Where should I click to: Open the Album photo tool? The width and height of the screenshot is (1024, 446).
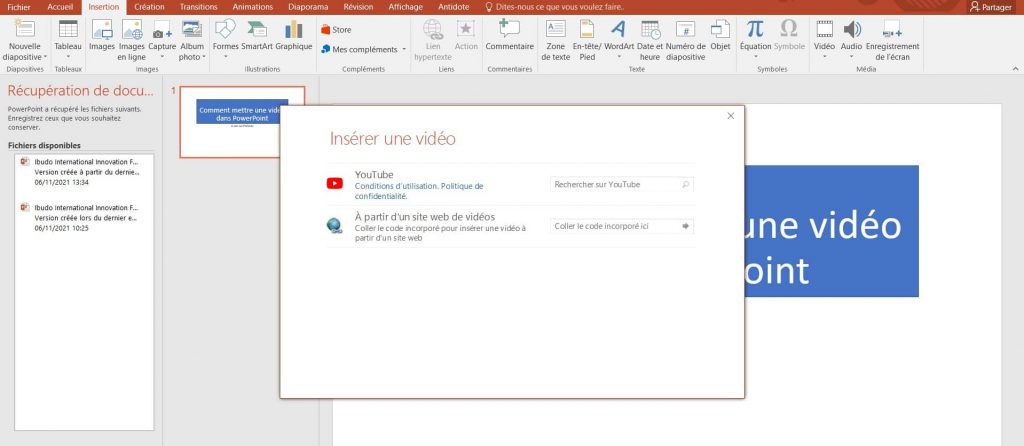pos(192,29)
